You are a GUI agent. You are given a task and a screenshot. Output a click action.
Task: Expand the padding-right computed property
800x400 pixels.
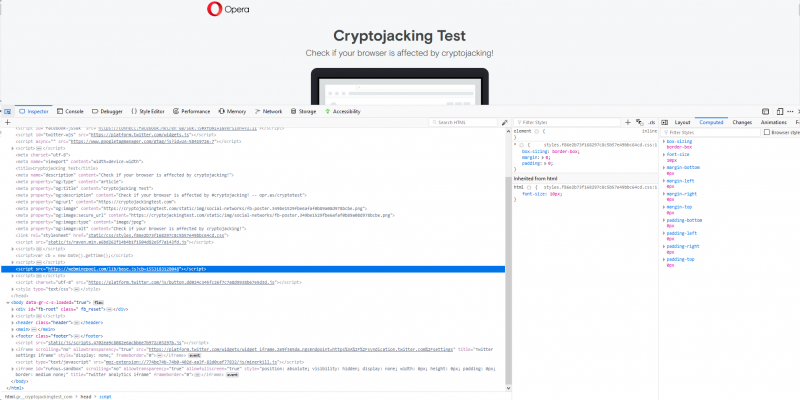[x=664, y=246]
